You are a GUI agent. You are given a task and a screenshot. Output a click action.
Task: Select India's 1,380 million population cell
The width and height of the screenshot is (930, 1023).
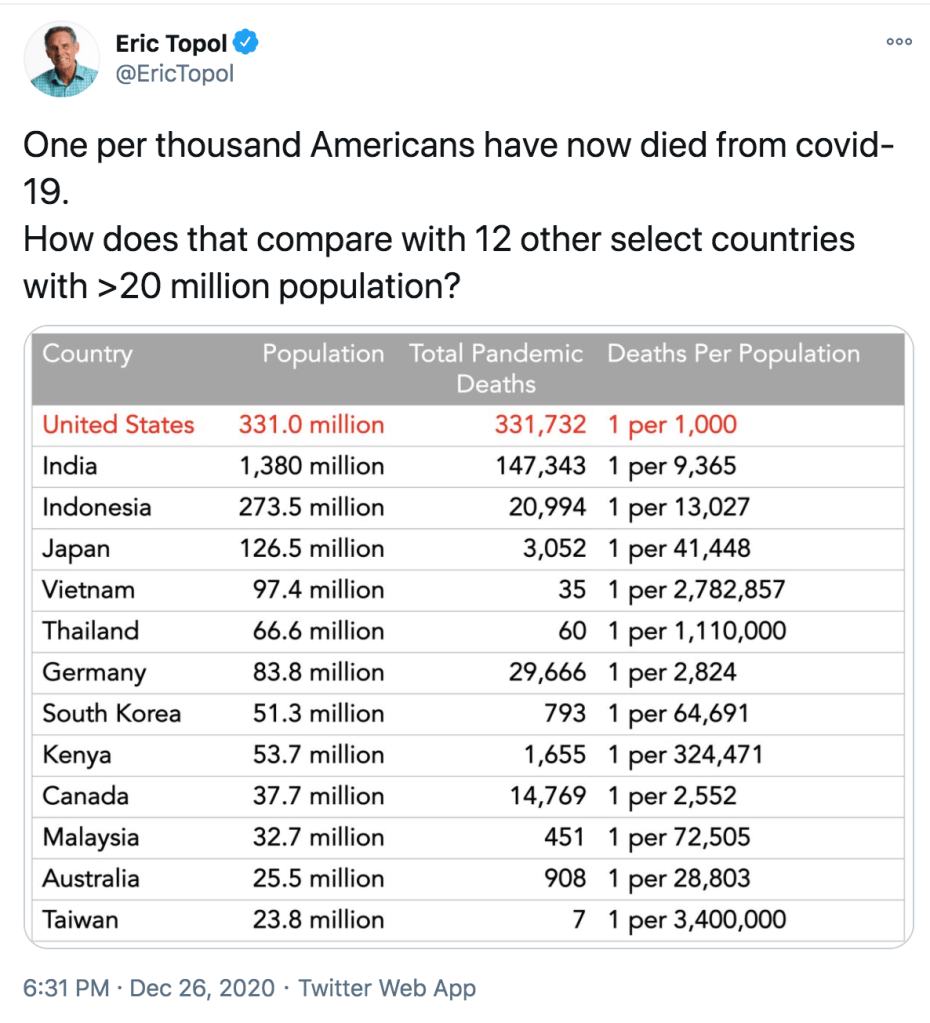tap(311, 466)
